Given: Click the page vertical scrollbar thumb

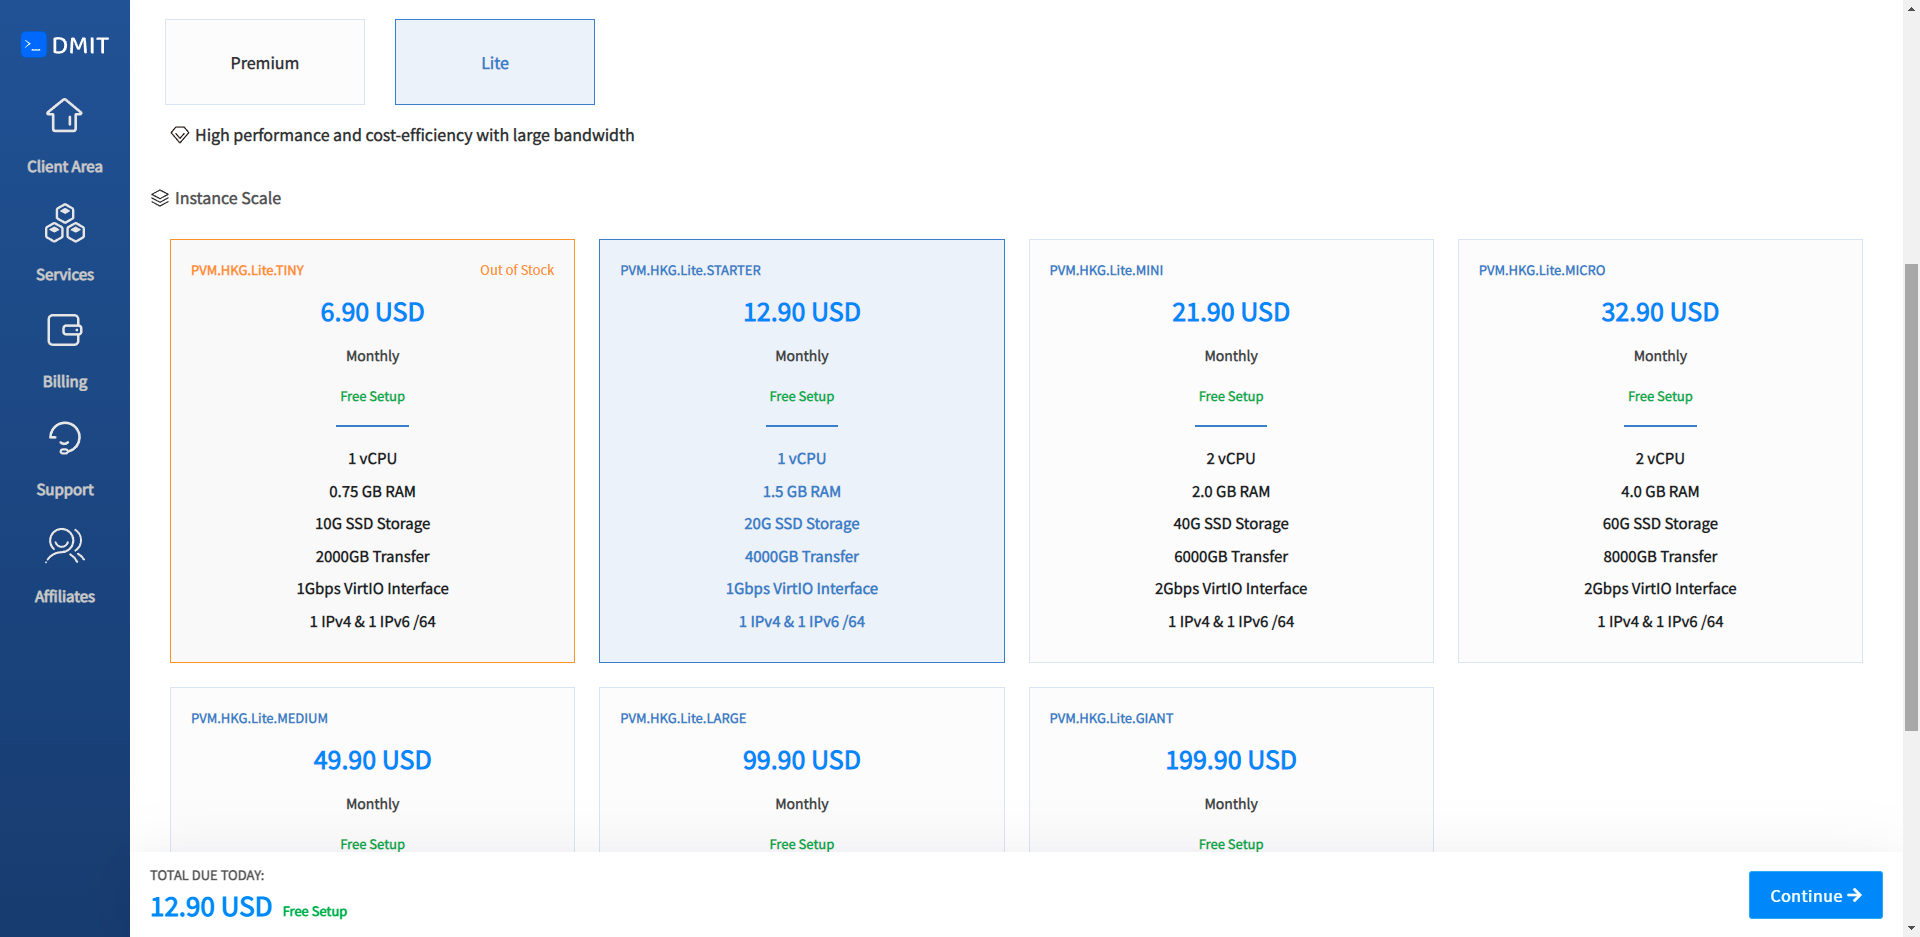Looking at the screenshot, I should (x=1911, y=497).
